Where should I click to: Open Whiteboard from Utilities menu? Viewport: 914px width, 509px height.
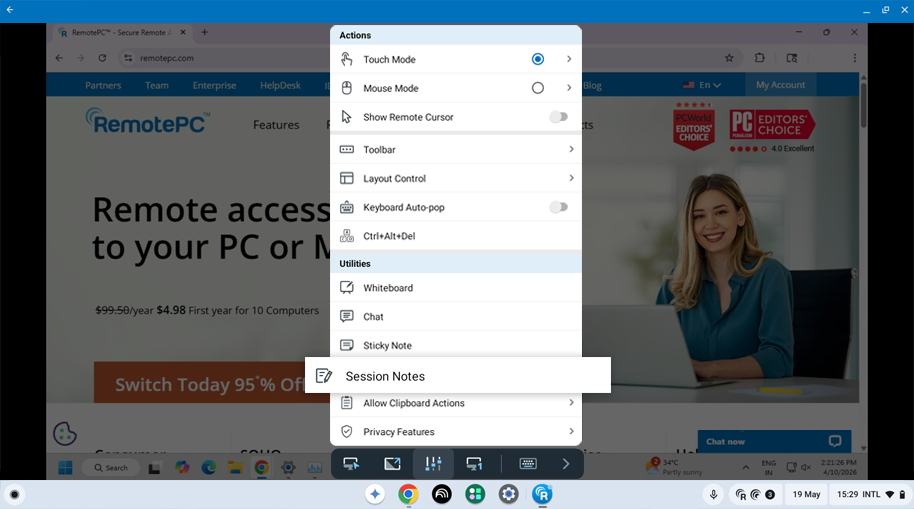(456, 287)
